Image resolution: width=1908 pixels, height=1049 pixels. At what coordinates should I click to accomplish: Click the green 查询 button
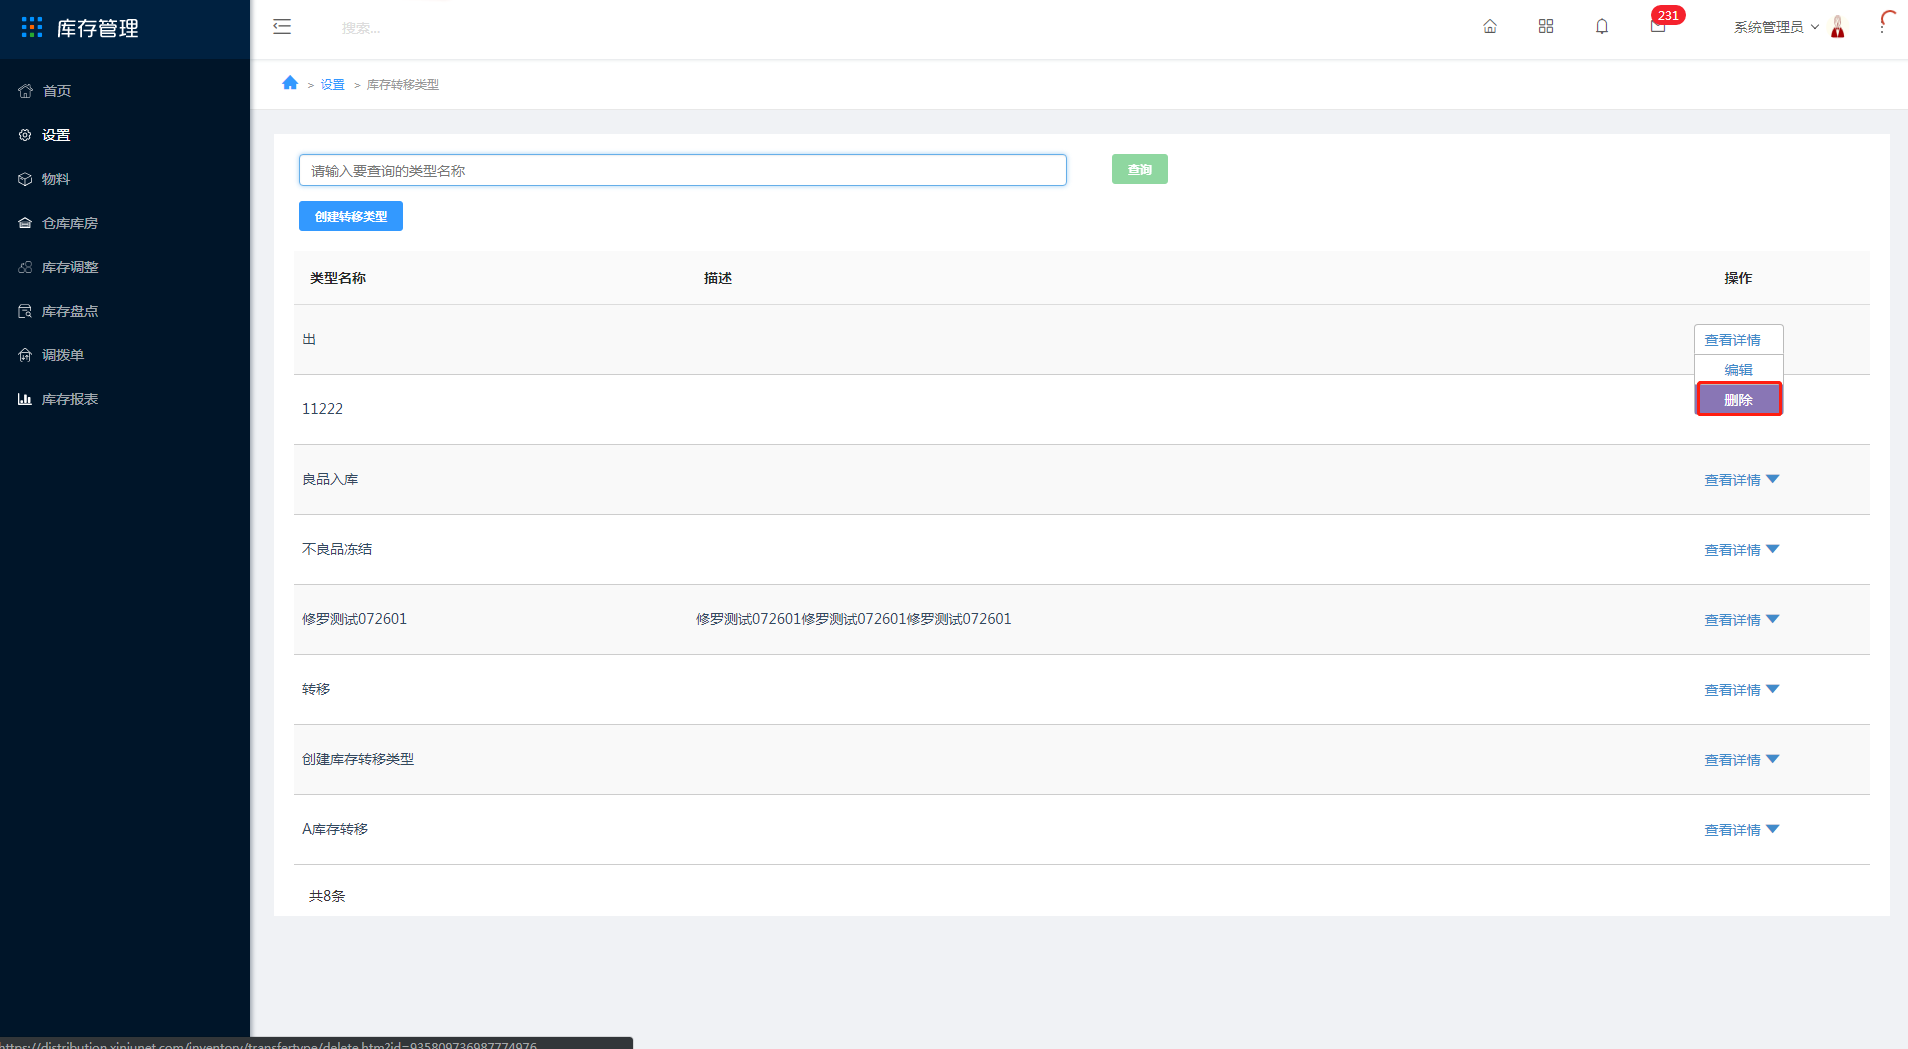tap(1140, 169)
